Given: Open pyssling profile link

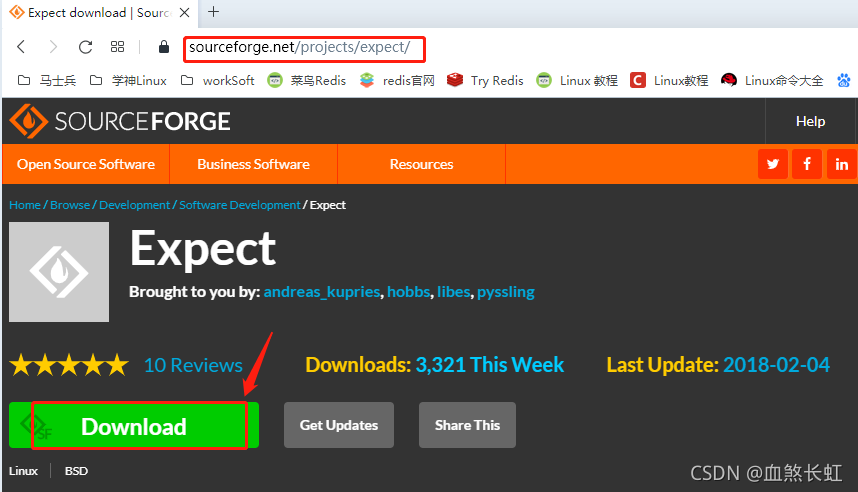Looking at the screenshot, I should click(506, 292).
